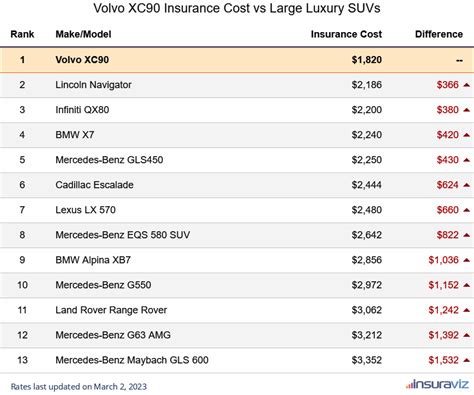Select the Cadillac Escalade model name
The width and height of the screenshot is (474, 395).
(x=94, y=185)
